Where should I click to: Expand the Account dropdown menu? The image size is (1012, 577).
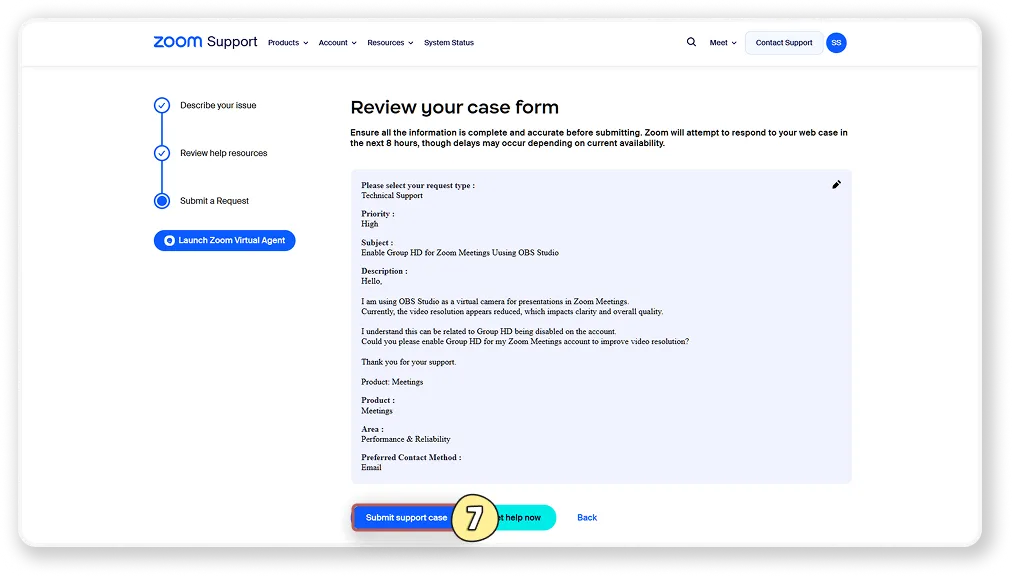point(338,43)
